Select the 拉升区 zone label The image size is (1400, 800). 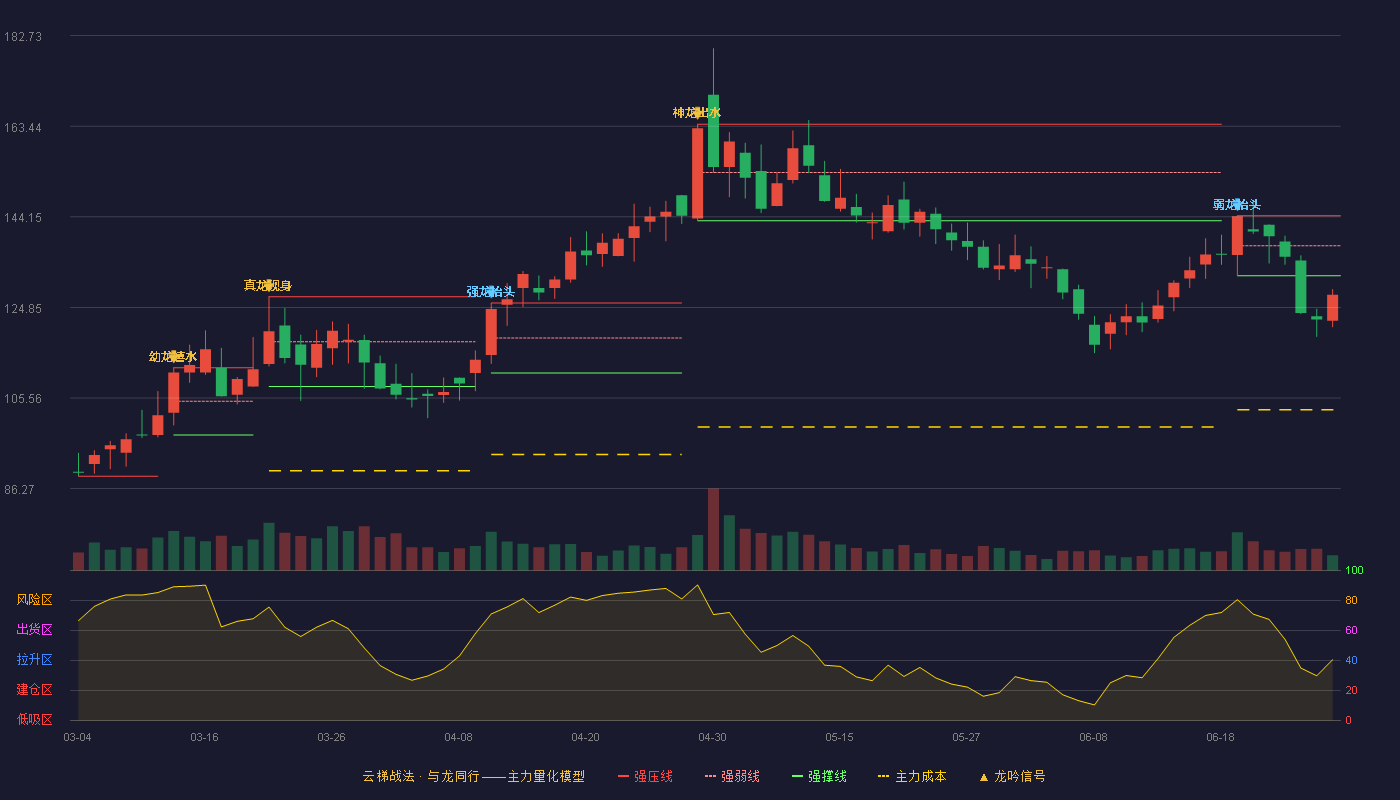(x=34, y=660)
